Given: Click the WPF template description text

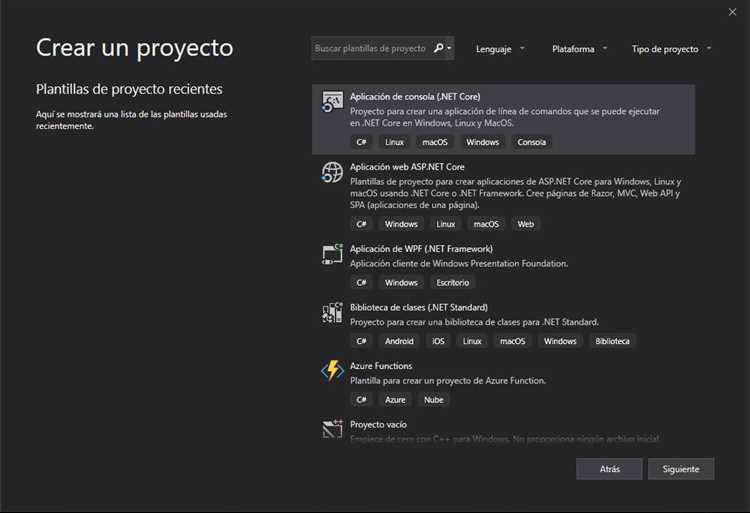Looking at the screenshot, I should click(x=459, y=263).
